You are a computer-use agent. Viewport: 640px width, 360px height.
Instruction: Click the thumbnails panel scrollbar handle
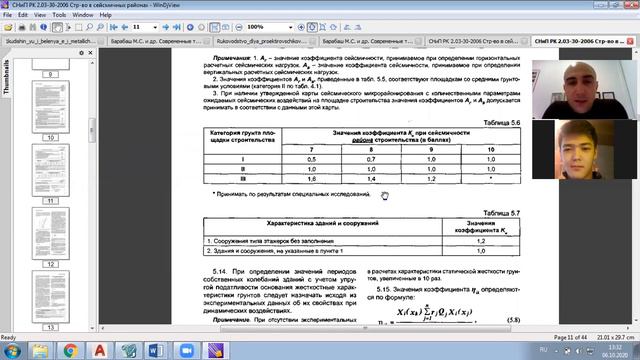tap(92, 130)
